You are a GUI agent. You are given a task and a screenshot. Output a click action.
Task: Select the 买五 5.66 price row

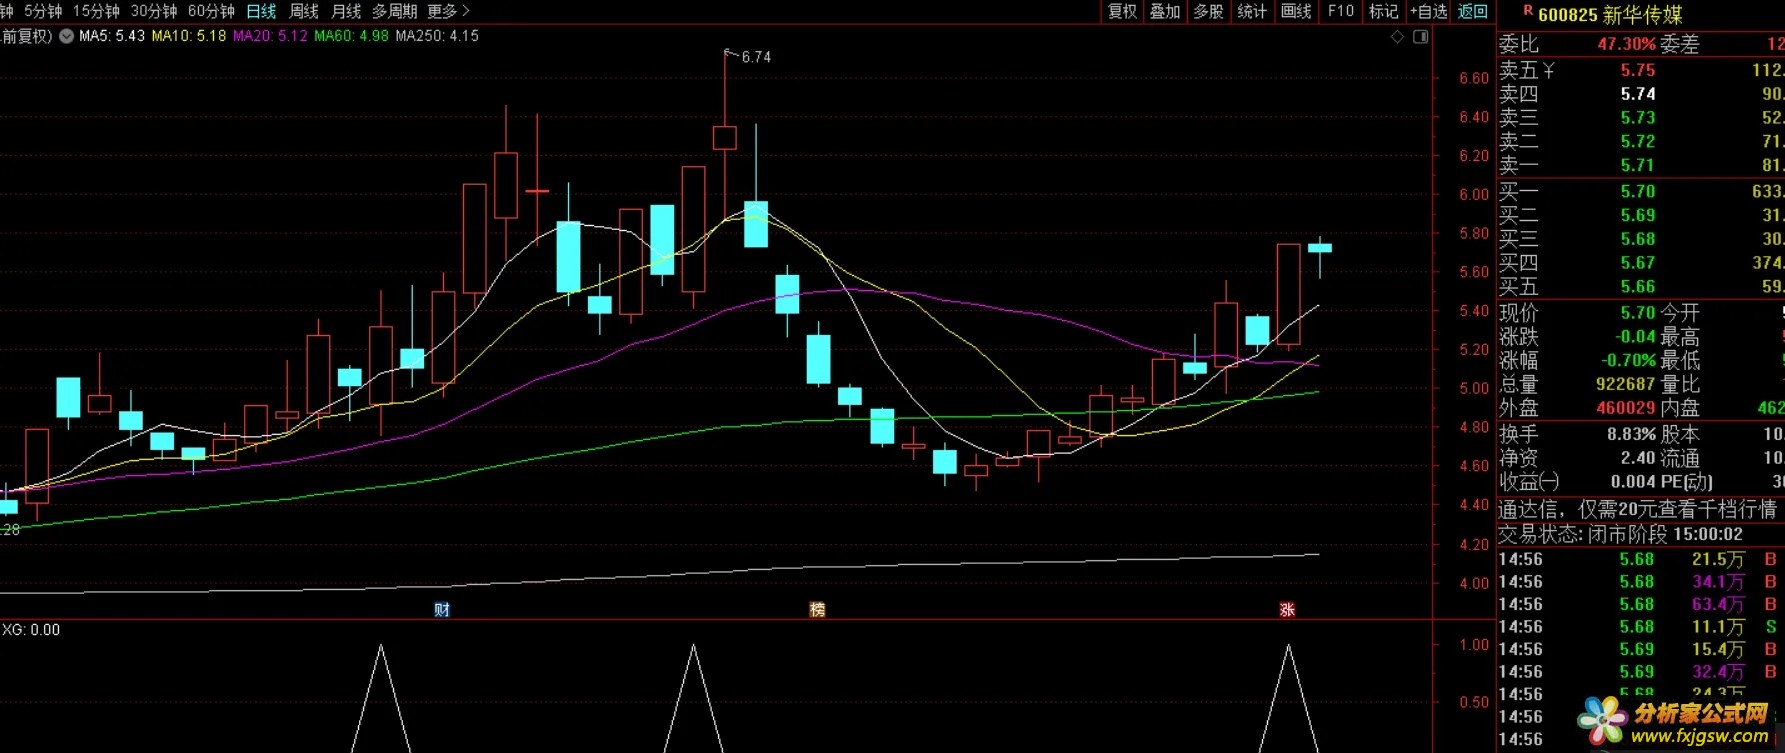[1640, 287]
